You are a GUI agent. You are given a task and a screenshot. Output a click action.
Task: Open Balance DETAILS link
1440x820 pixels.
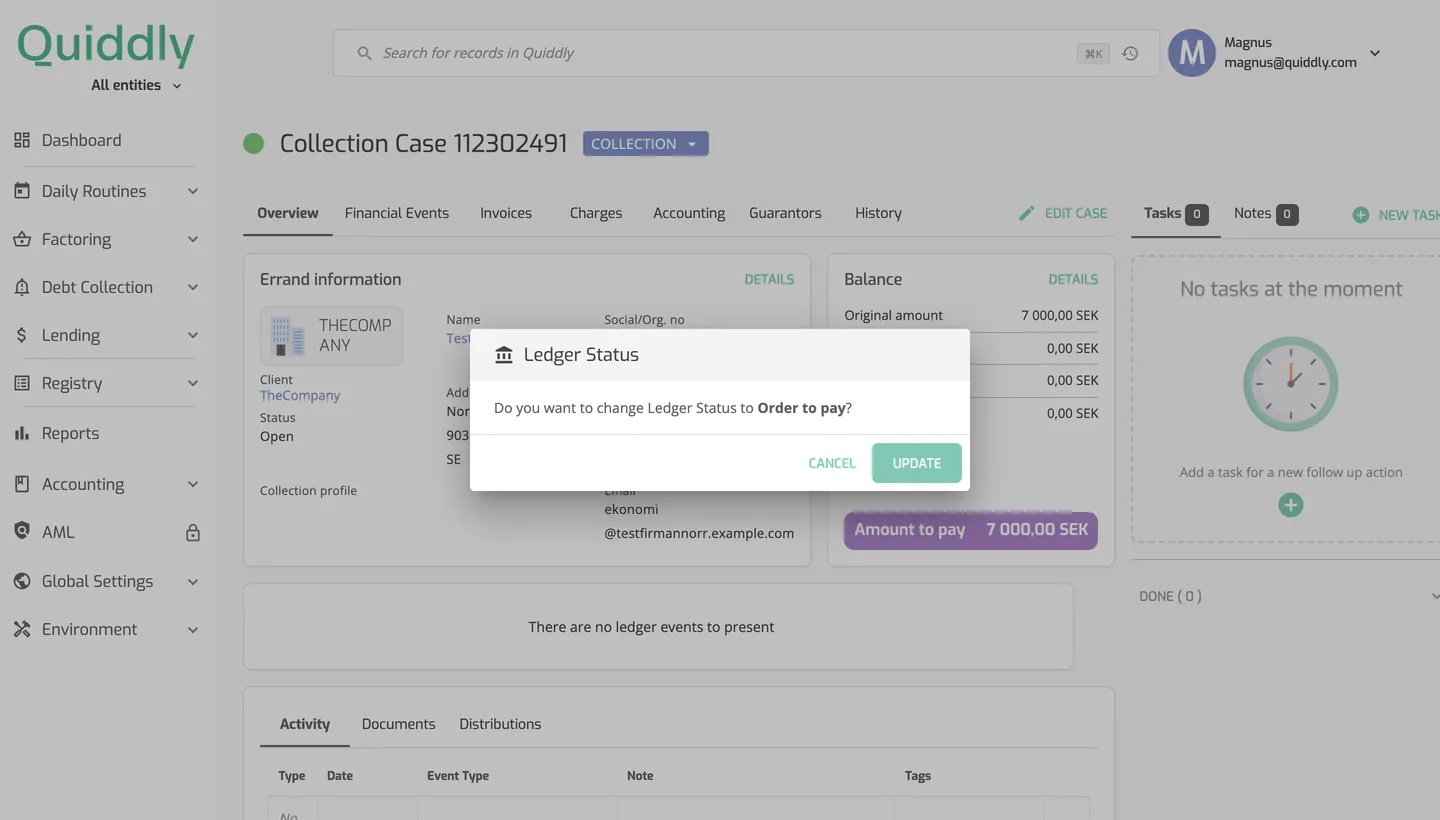point(1073,279)
